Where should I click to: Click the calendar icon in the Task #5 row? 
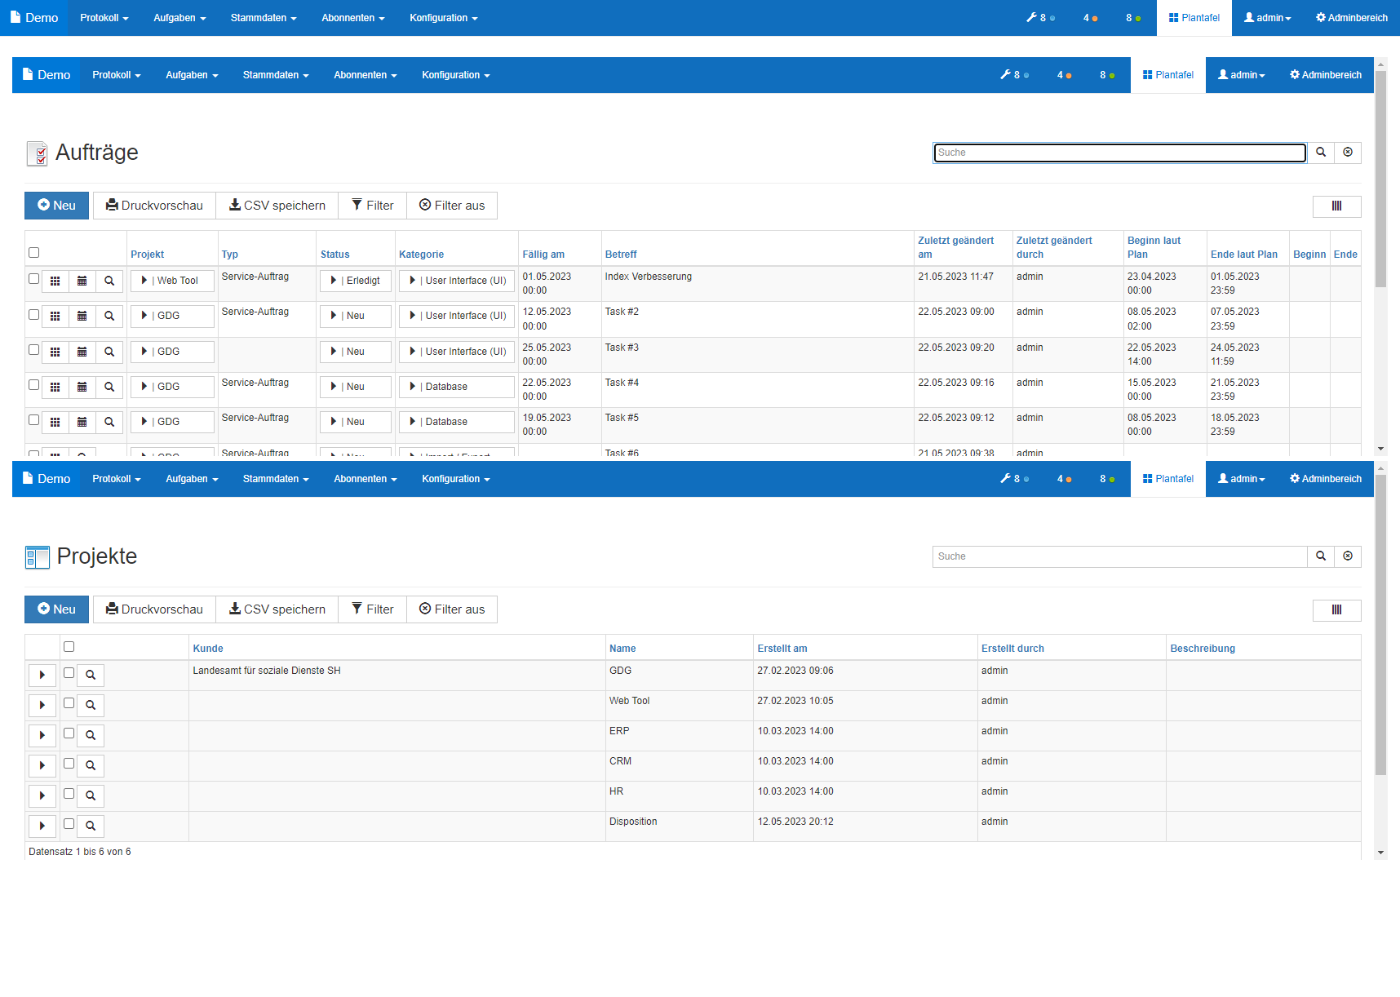click(x=82, y=422)
